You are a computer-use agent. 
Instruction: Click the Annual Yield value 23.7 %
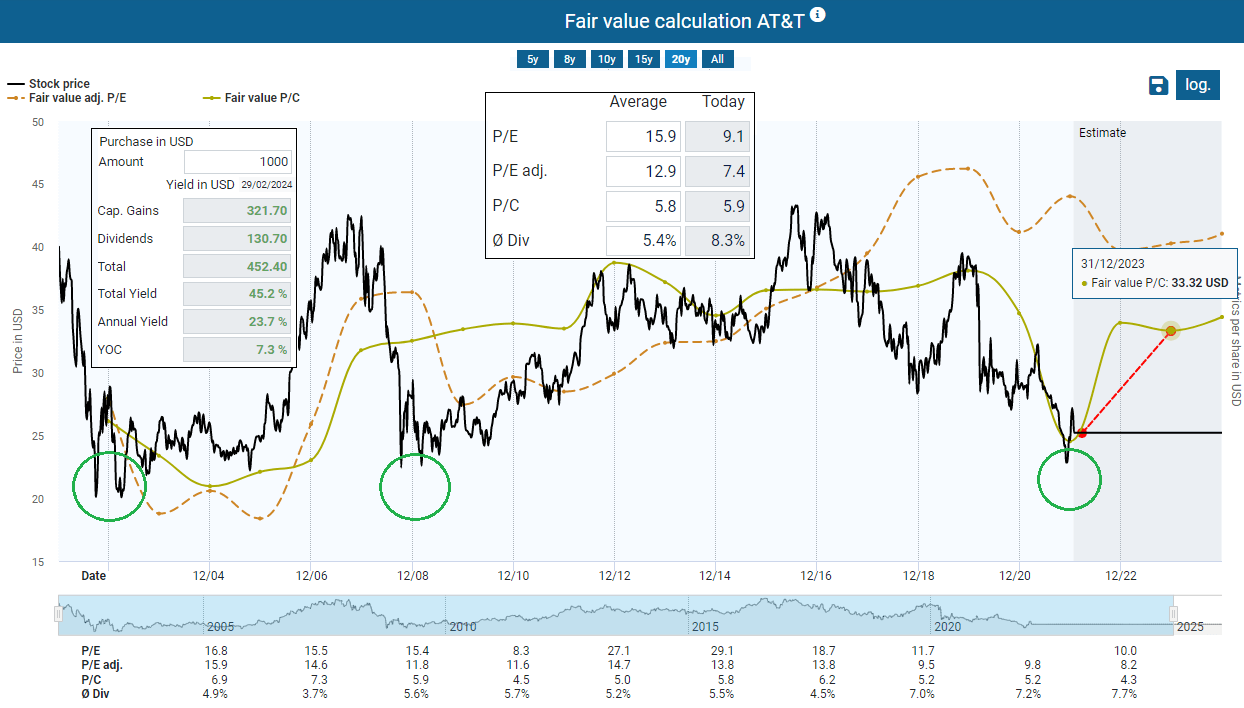click(x=238, y=321)
